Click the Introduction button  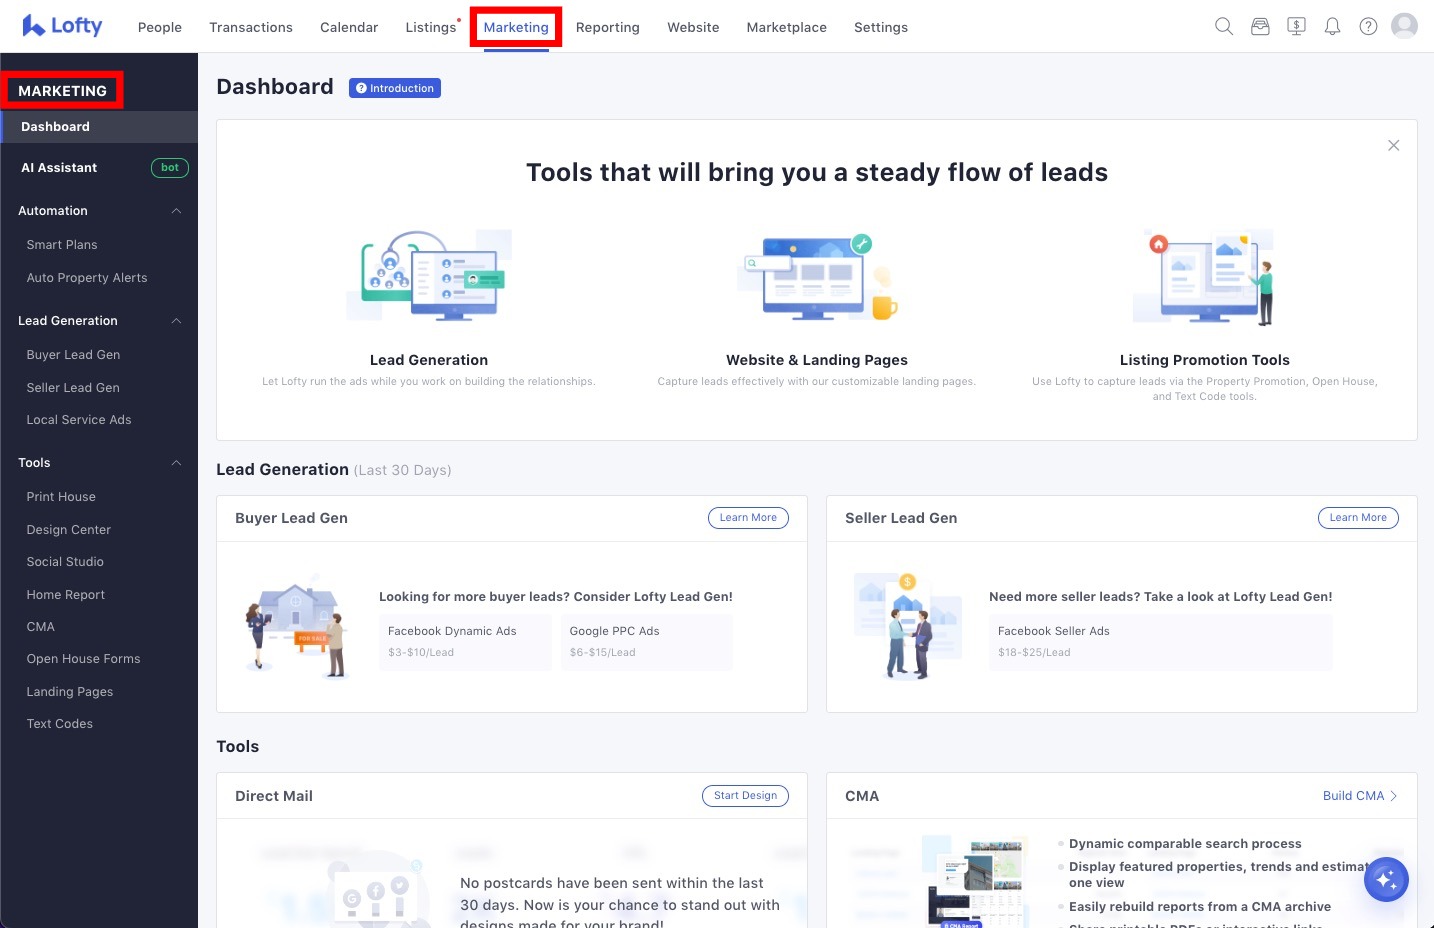pyautogui.click(x=395, y=88)
